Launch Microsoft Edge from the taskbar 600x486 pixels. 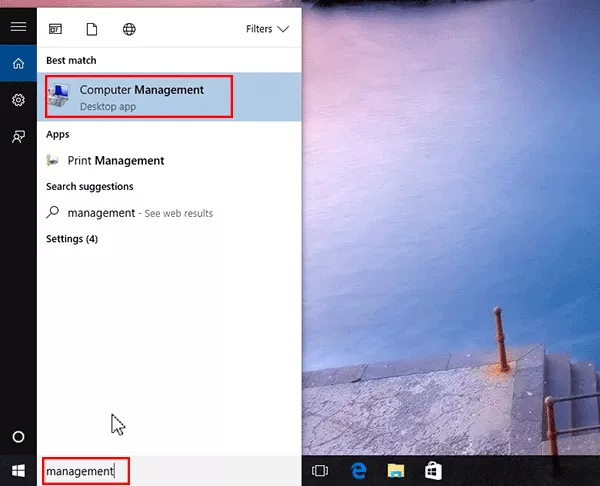point(358,470)
